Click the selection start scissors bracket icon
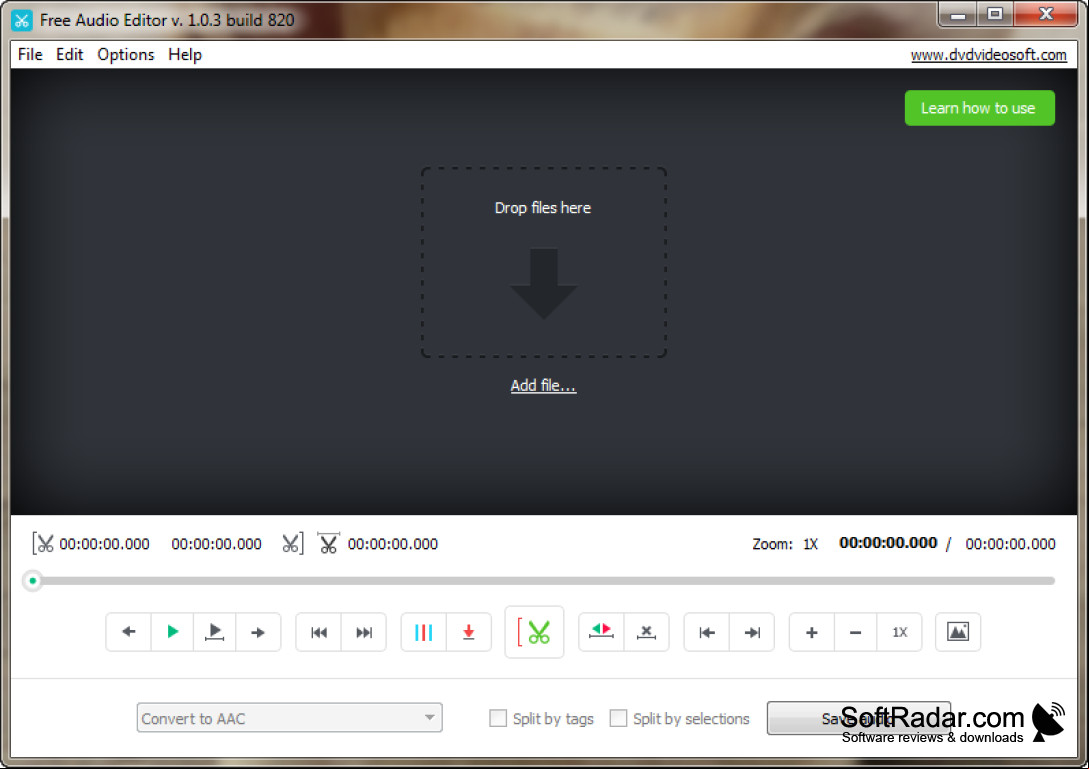1089x769 pixels. (x=43, y=543)
